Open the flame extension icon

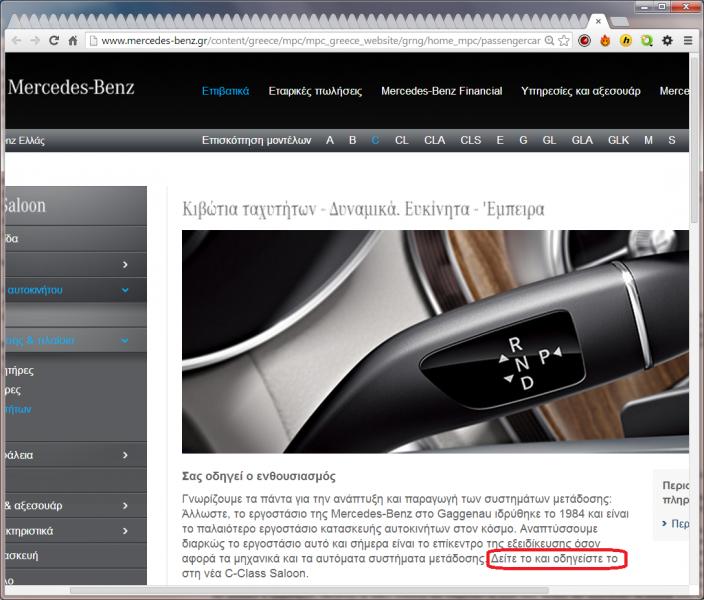coord(605,40)
